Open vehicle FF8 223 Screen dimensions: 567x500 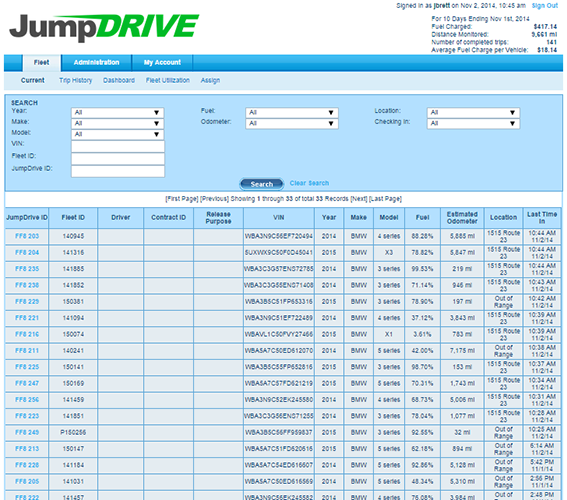click(x=27, y=416)
